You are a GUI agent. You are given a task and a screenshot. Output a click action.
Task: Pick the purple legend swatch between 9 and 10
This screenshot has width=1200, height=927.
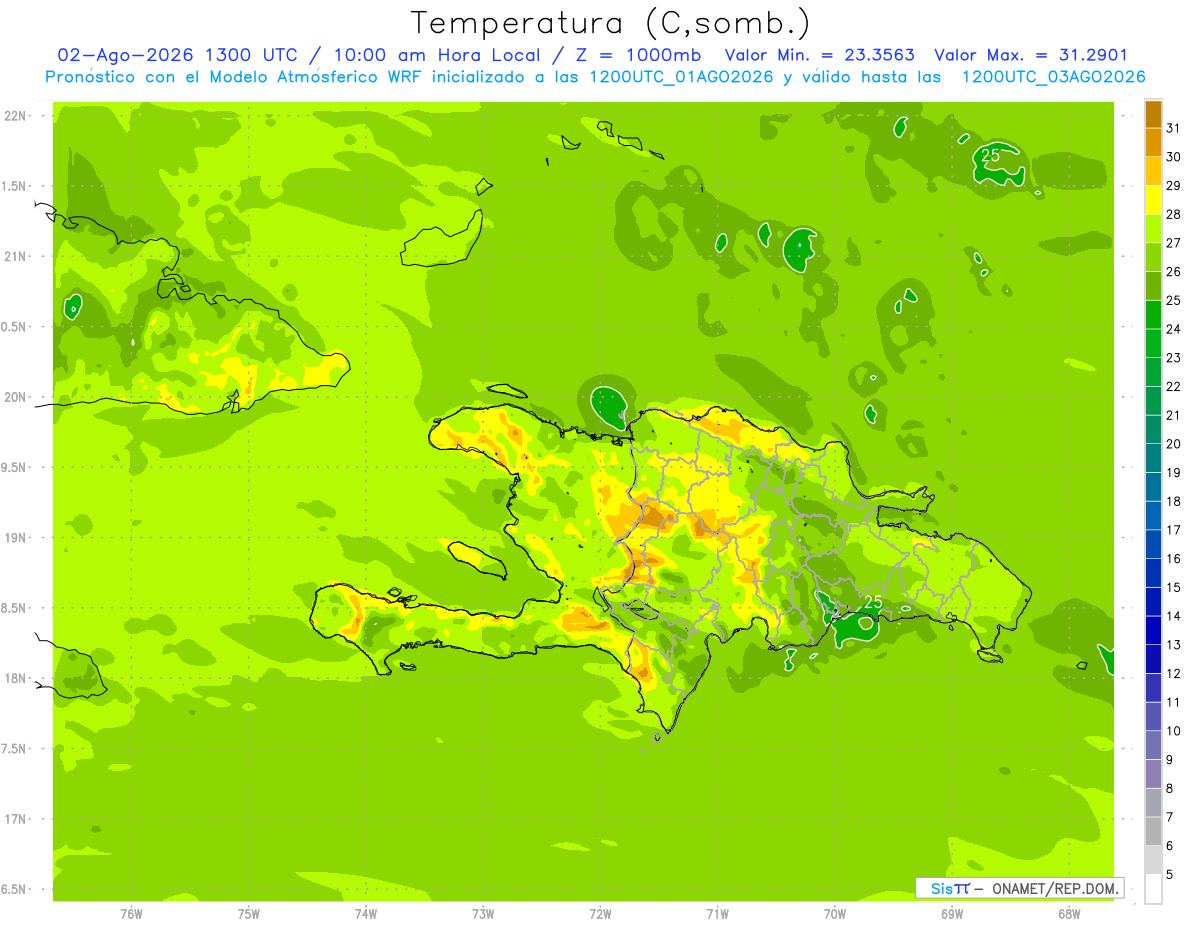1153,746
